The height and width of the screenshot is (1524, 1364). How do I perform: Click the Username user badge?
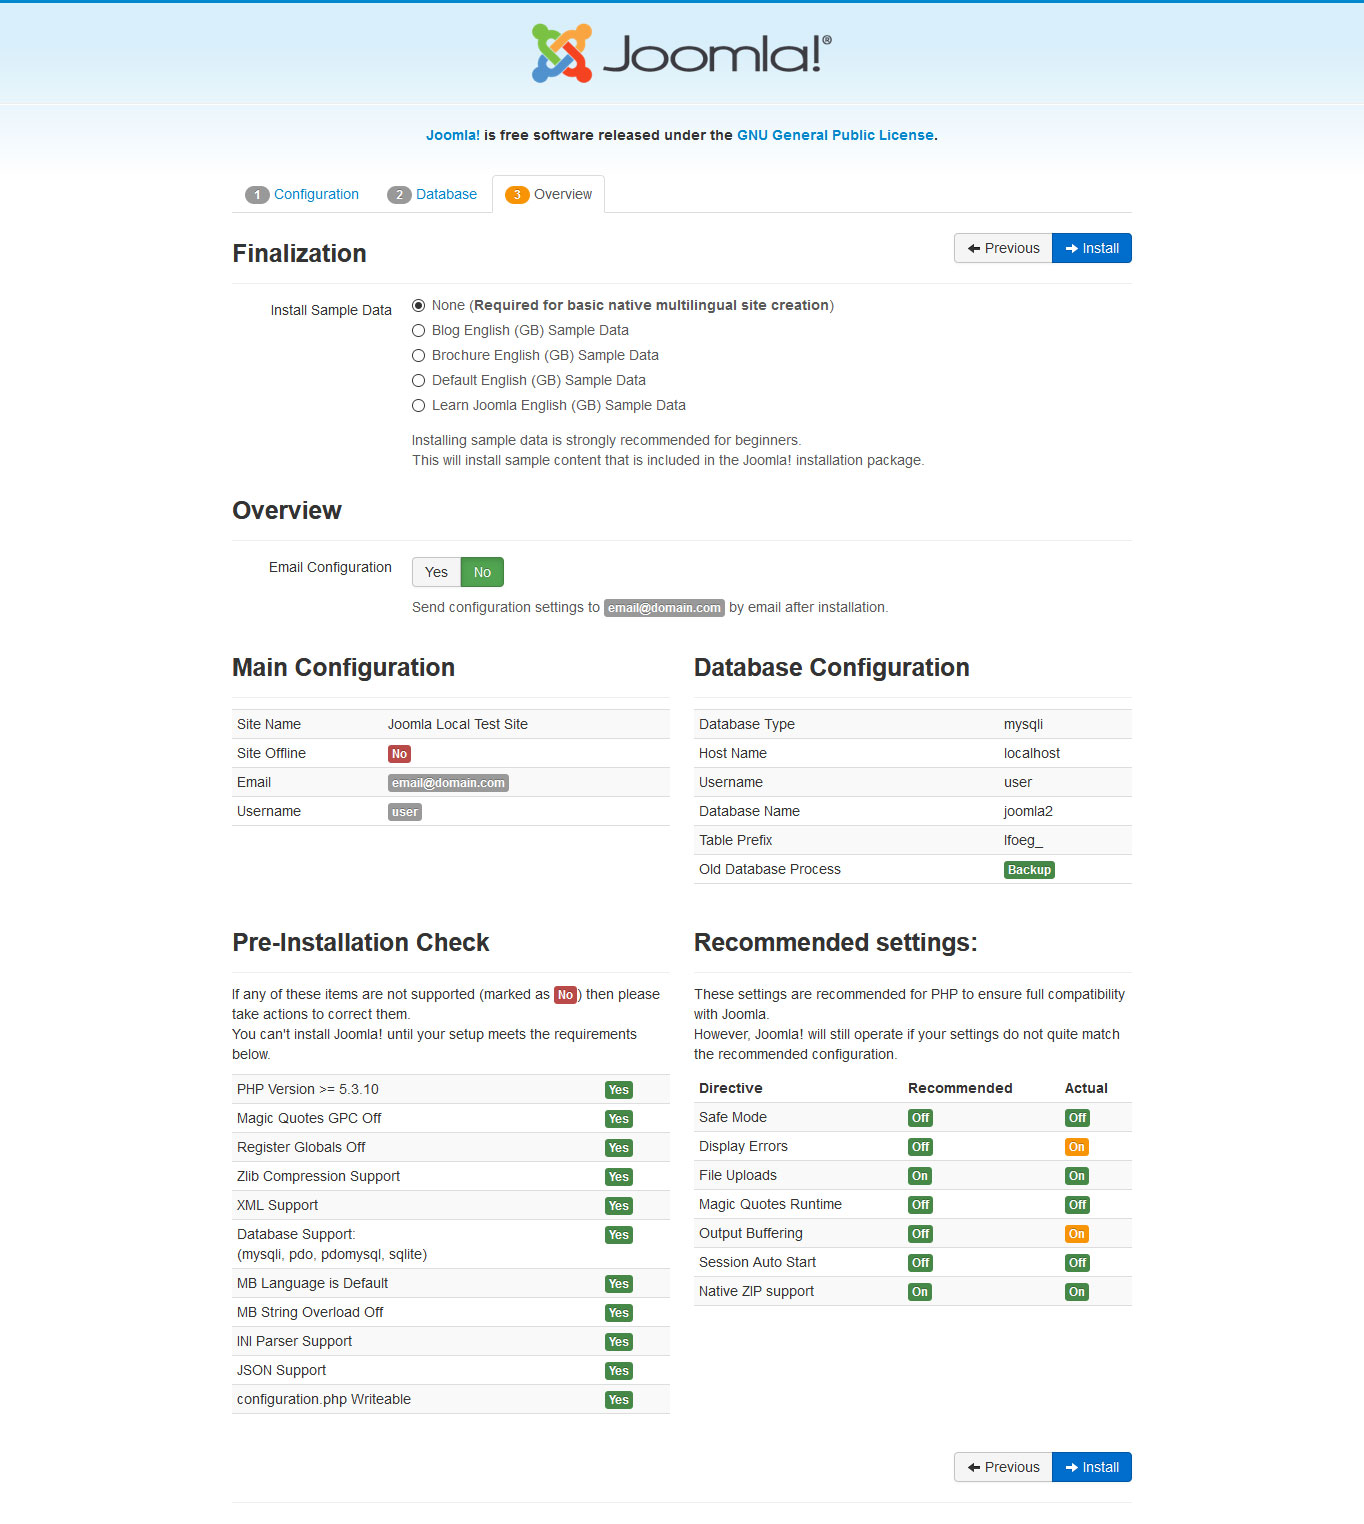tap(405, 812)
